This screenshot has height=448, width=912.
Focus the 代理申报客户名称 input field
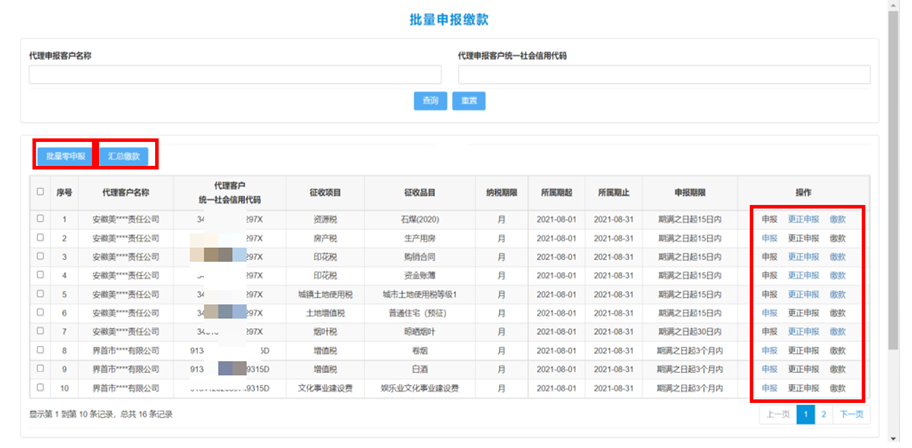click(235, 74)
